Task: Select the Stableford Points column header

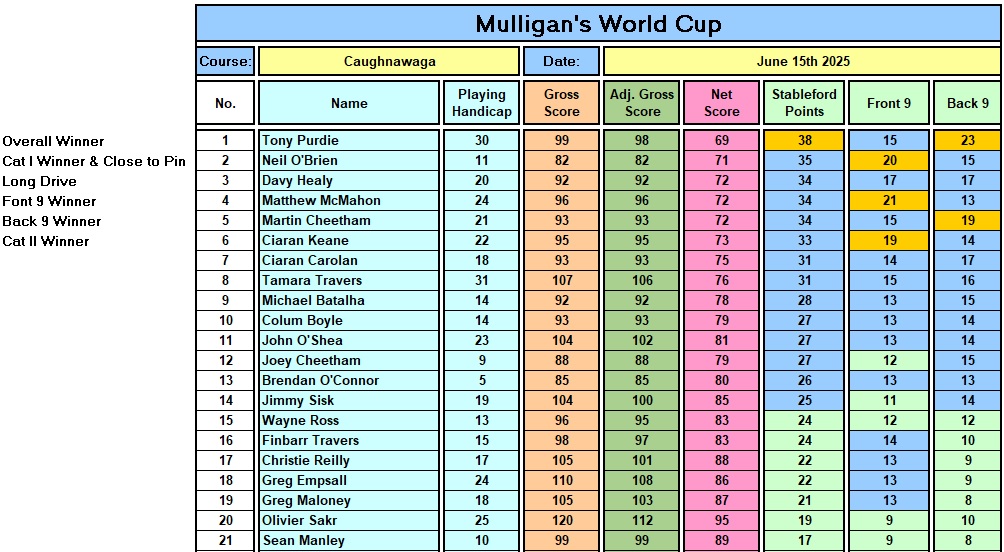Action: point(804,103)
